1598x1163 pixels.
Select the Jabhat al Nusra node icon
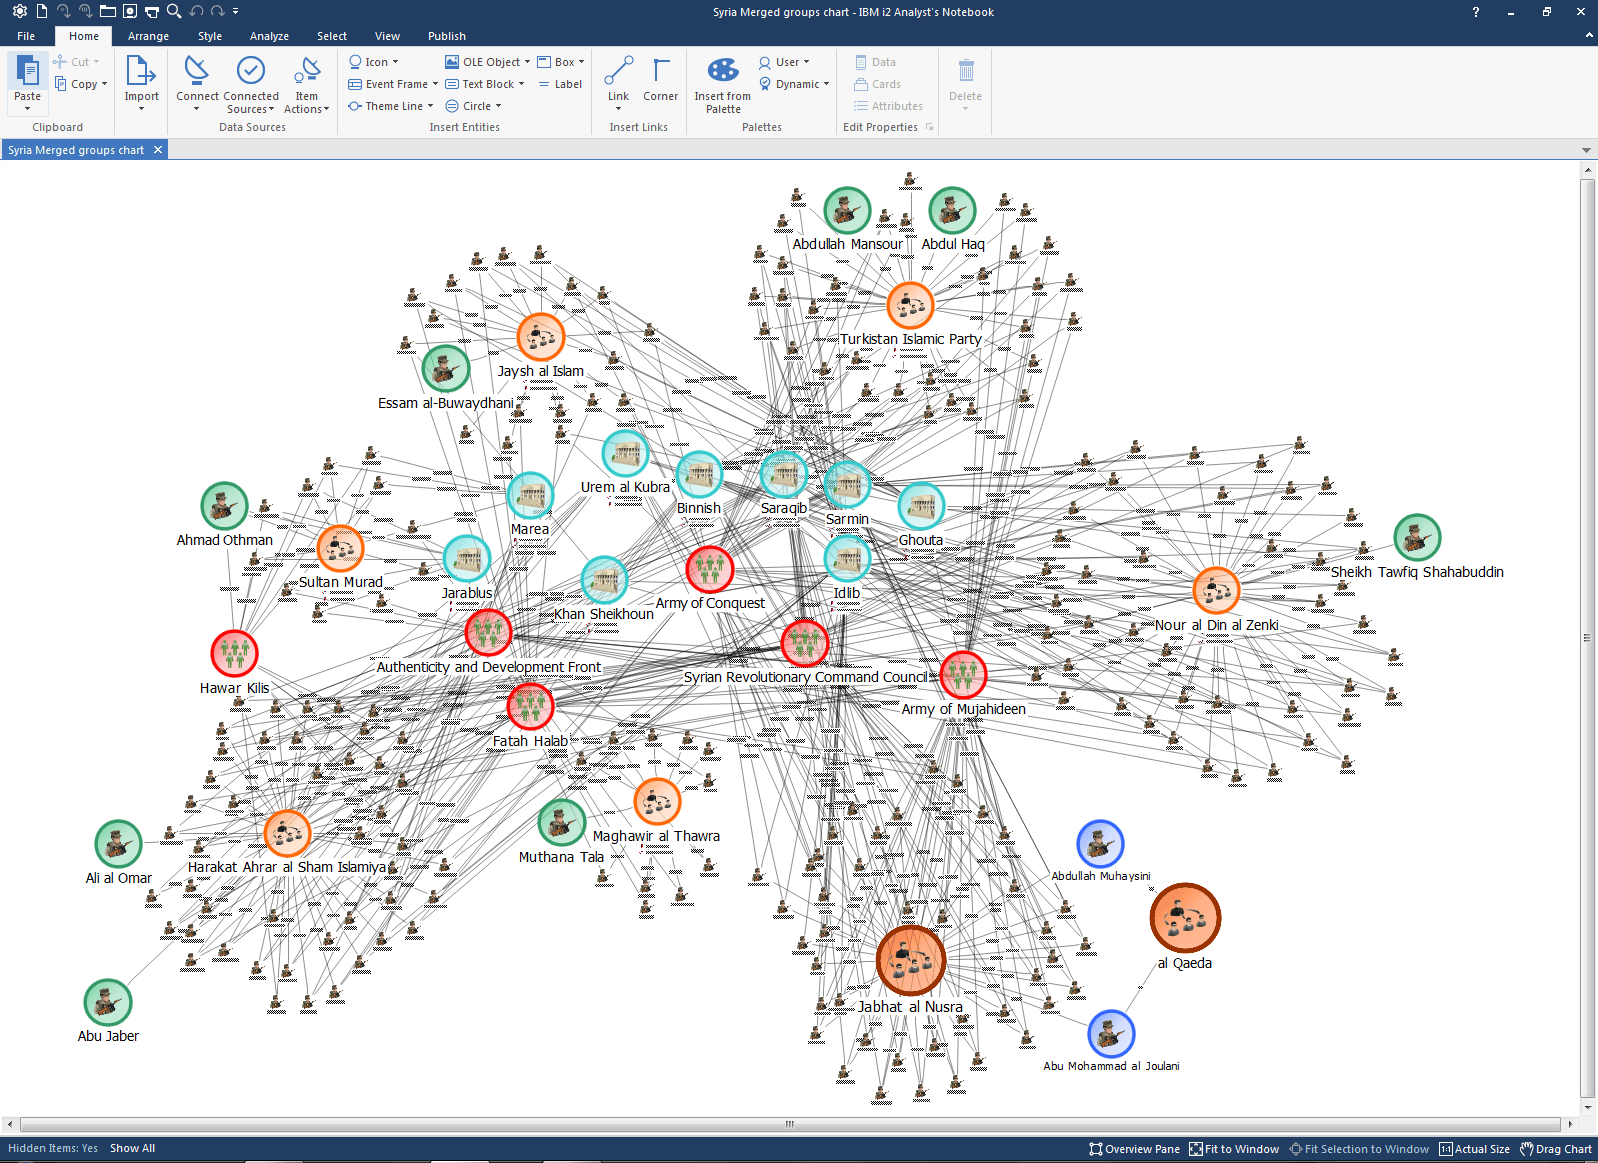tap(911, 960)
